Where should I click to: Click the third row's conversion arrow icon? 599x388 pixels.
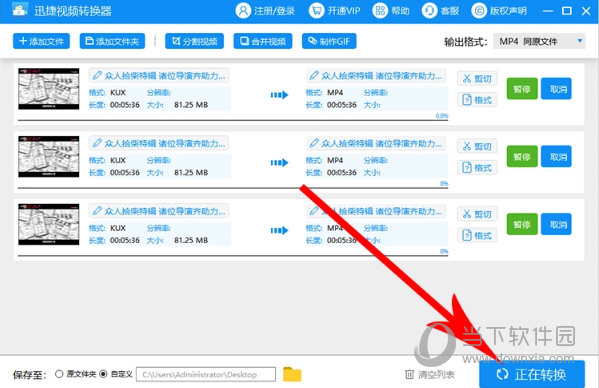point(279,230)
